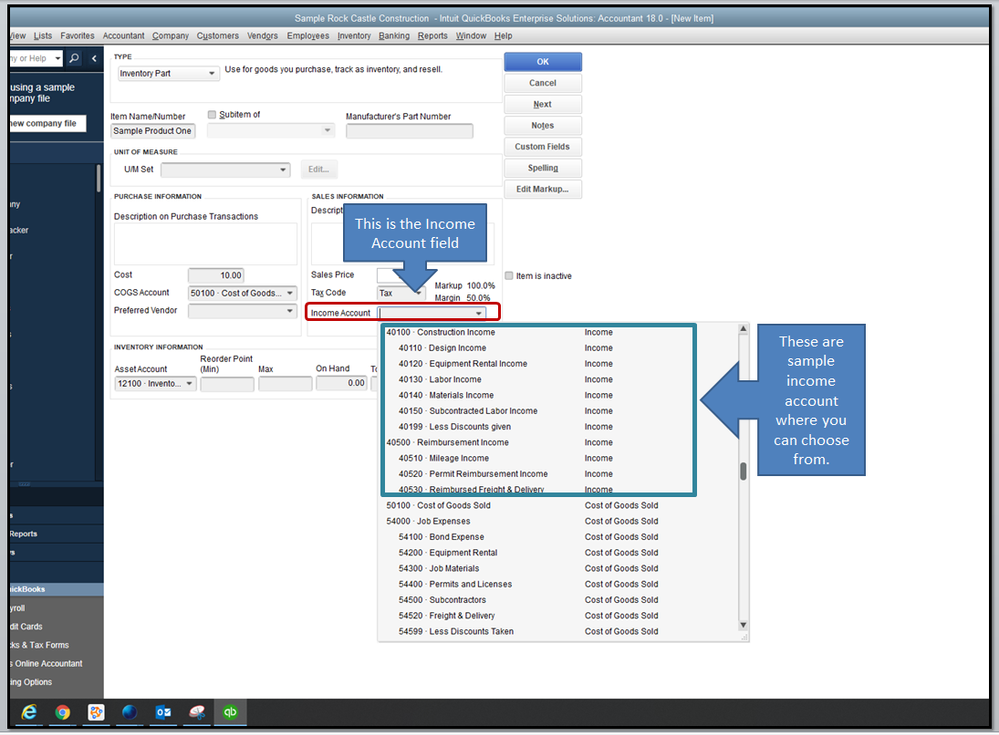
Task: Click the search magnifier icon
Action: 75,59
